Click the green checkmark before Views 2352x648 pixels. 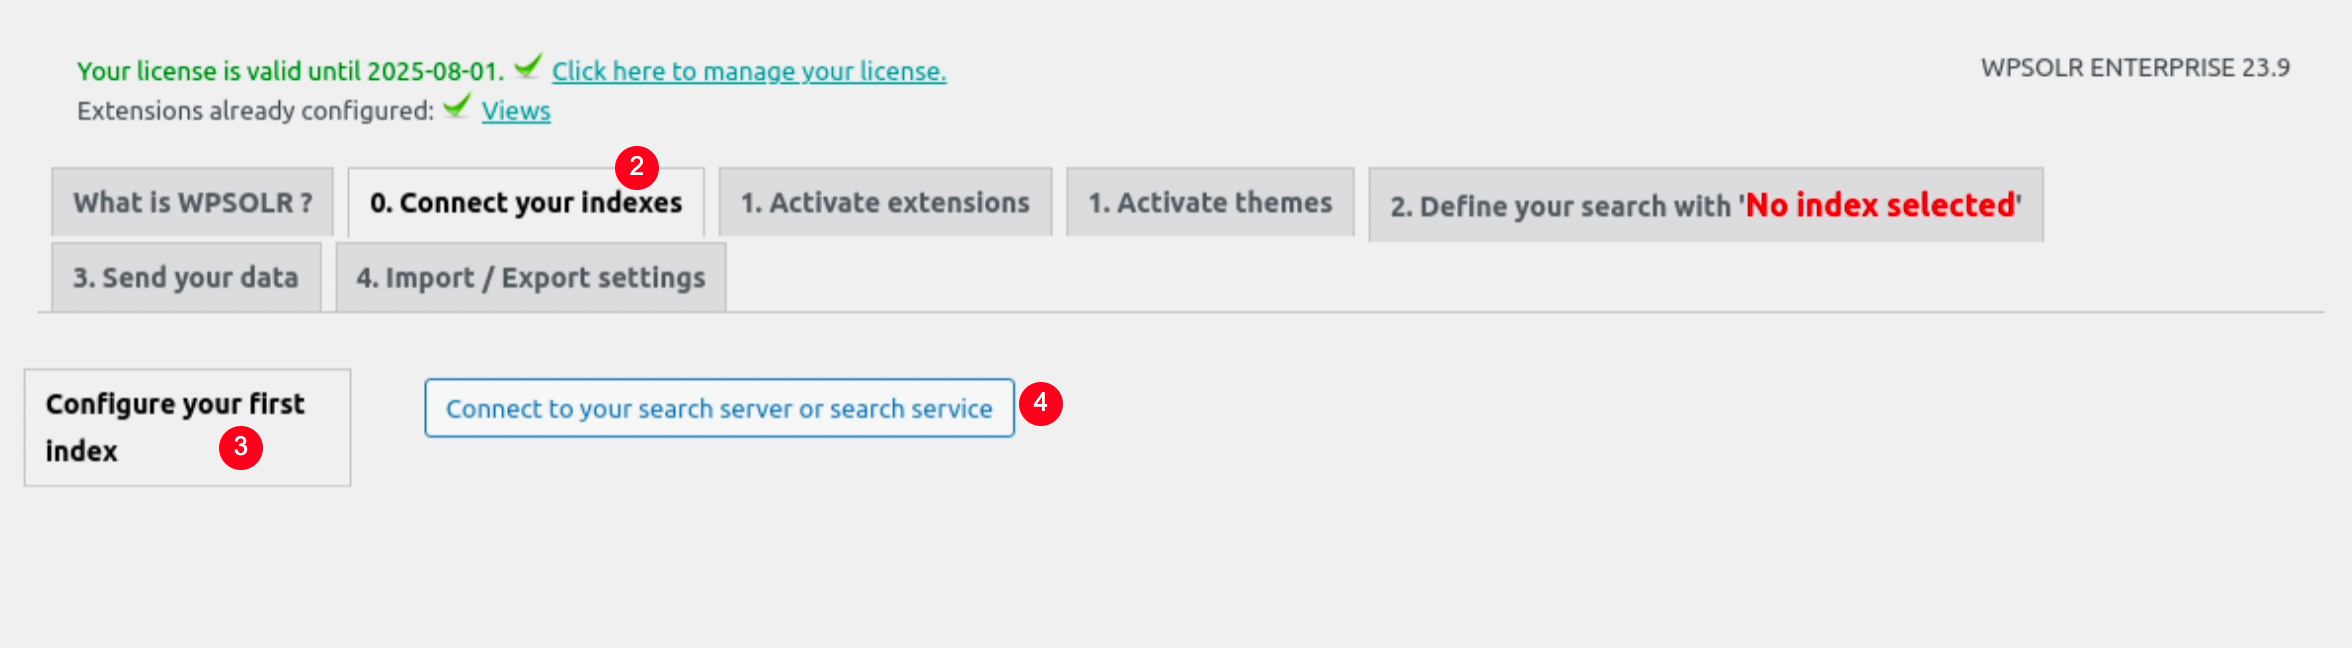click(457, 105)
